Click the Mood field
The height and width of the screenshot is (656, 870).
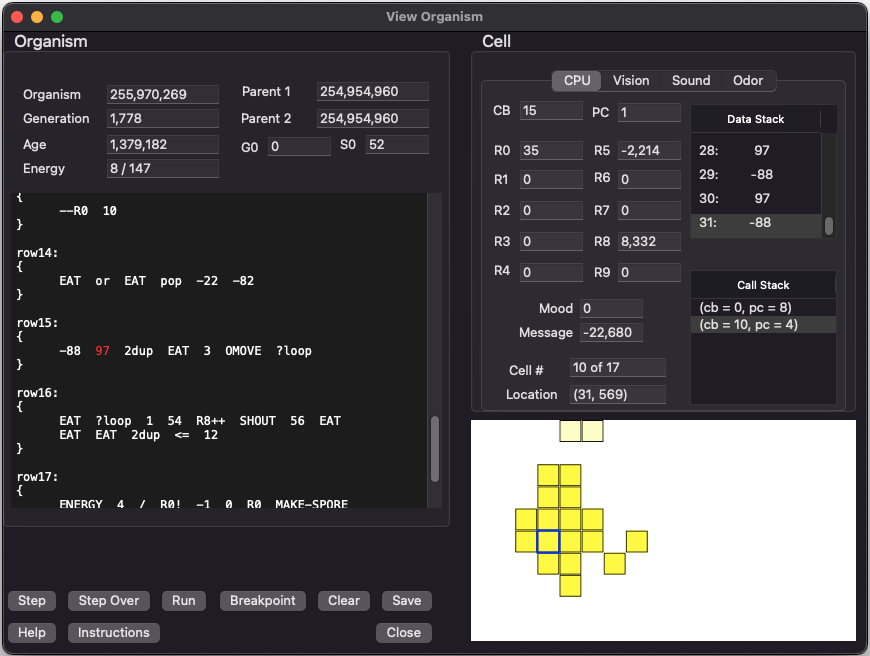coord(611,309)
